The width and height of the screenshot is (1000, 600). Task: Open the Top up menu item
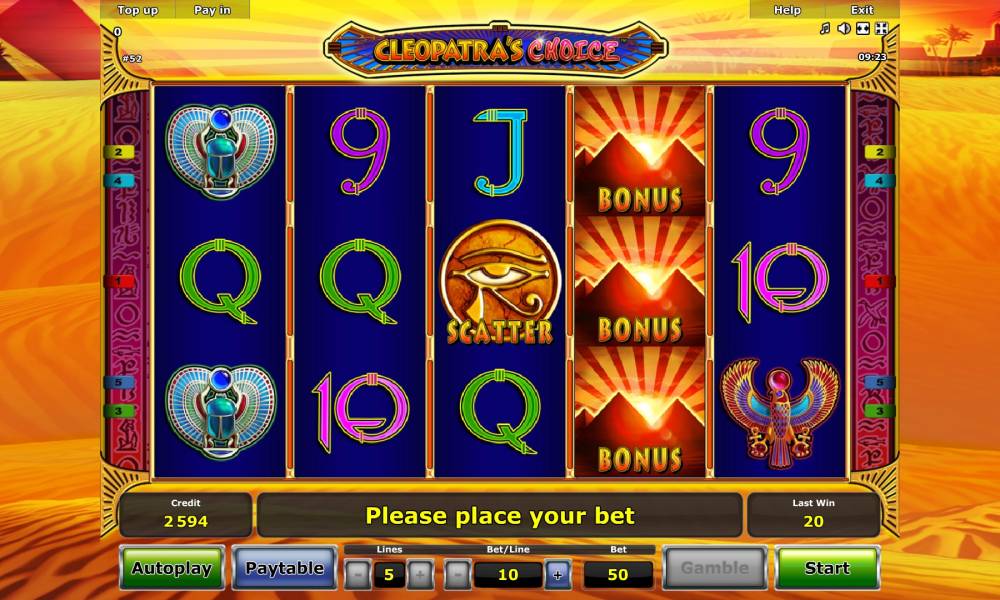tap(137, 10)
